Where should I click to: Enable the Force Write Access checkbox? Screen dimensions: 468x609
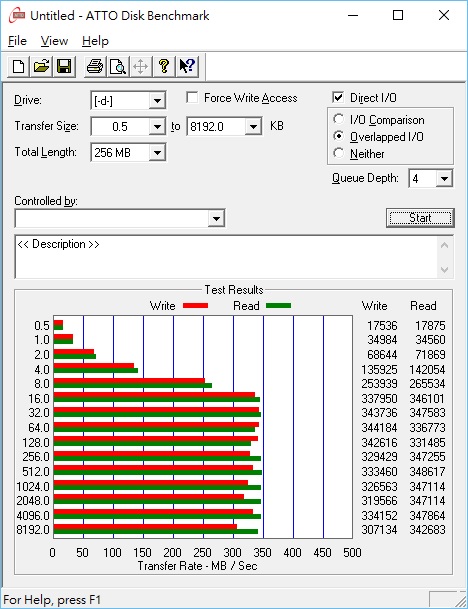pyautogui.click(x=192, y=97)
